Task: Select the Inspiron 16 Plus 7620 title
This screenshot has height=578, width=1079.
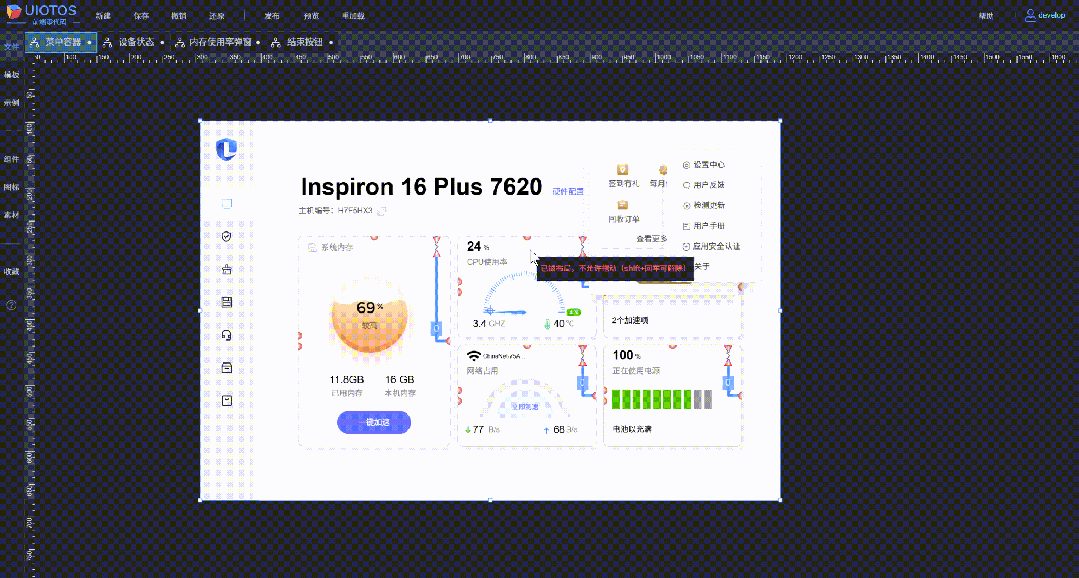Action: (421, 187)
